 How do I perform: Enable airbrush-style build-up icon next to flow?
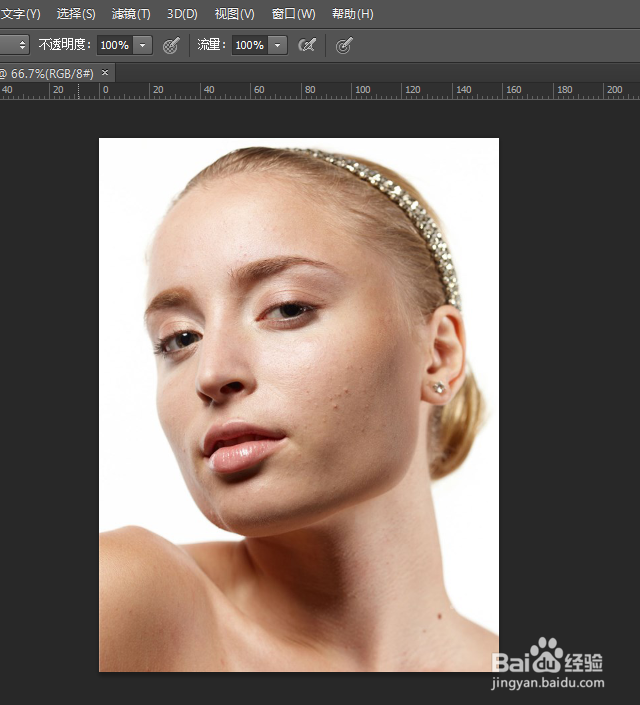click(x=308, y=45)
